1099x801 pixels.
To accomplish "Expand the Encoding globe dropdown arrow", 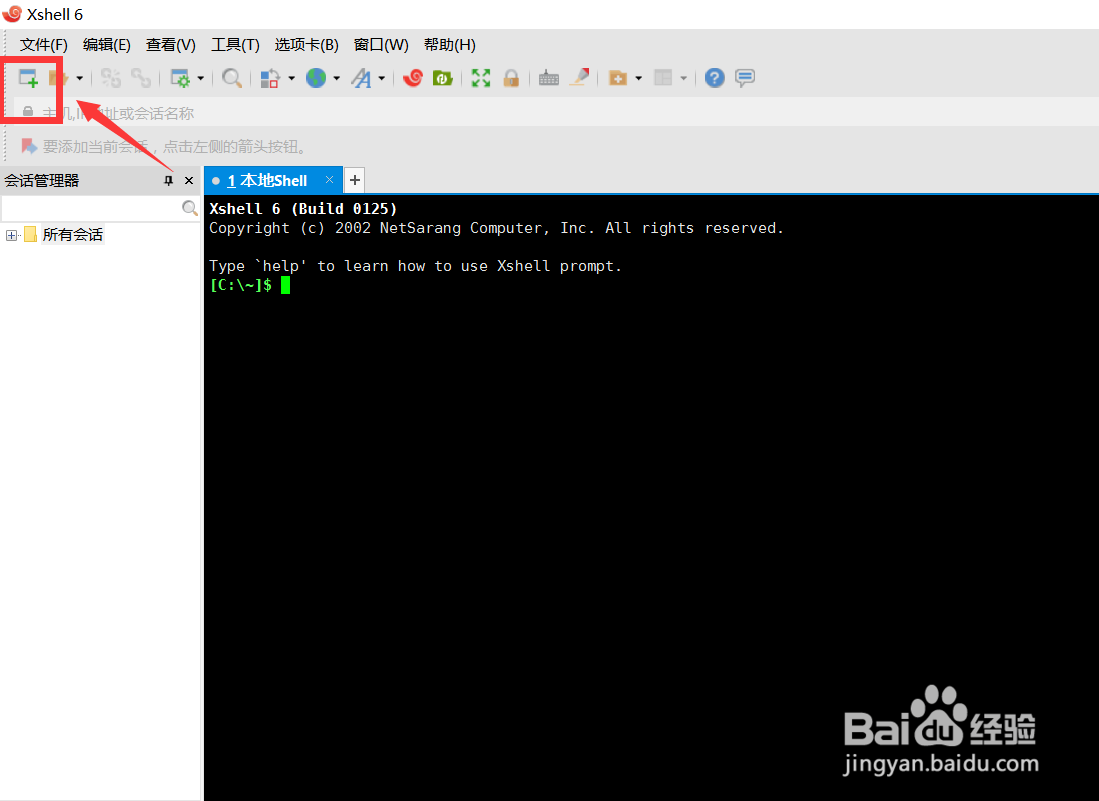I will click(x=336, y=78).
